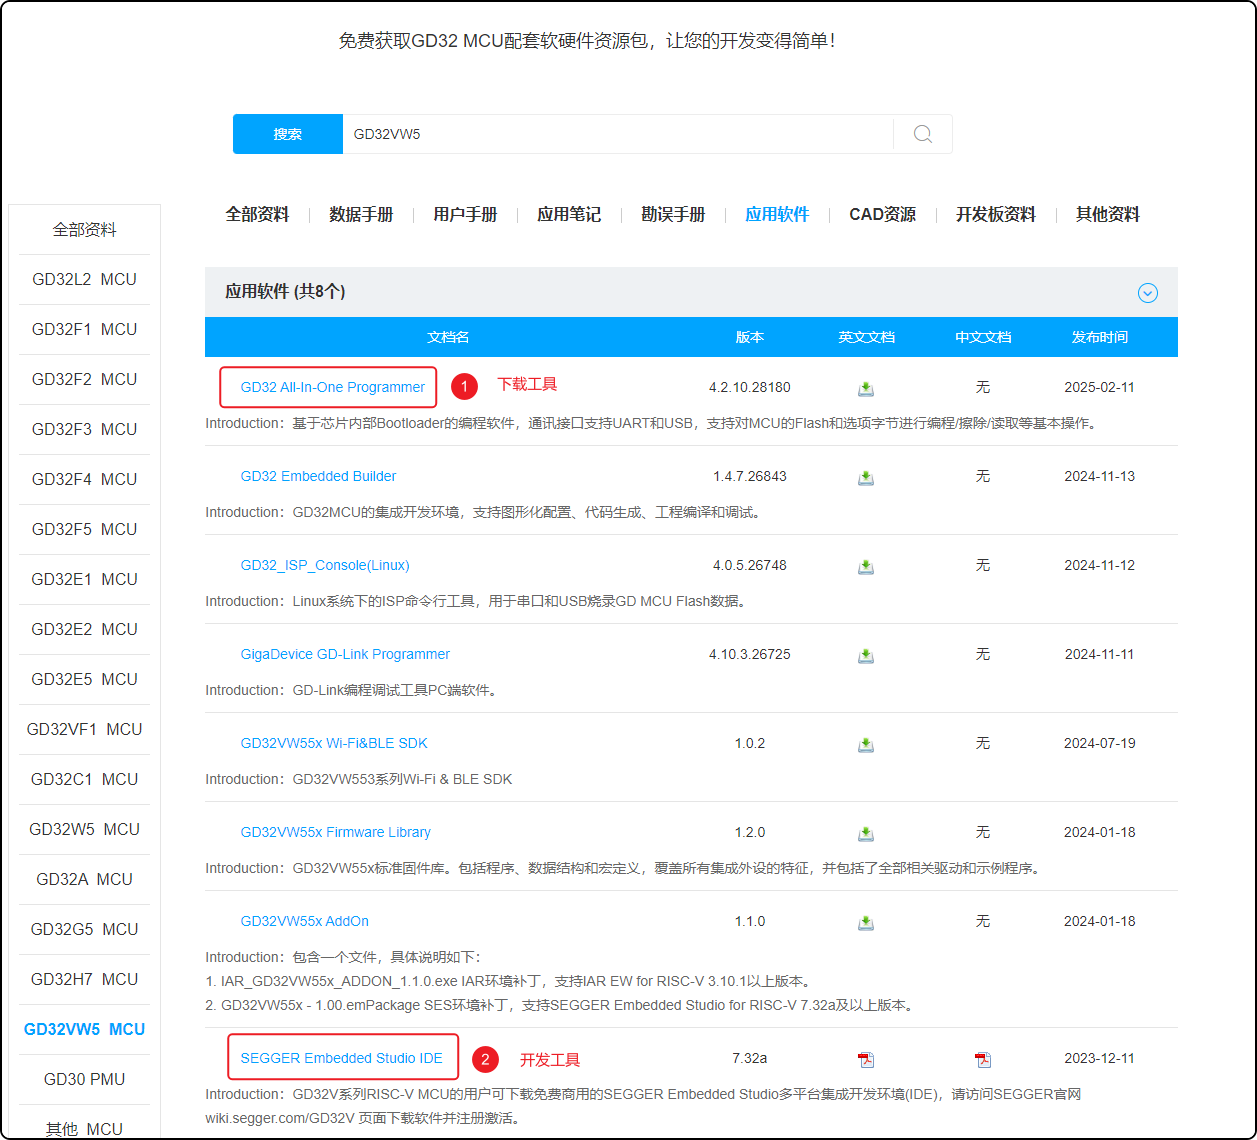1257x1140 pixels.
Task: Open the GD32 All-In-One Programmer link
Action: 333,388
